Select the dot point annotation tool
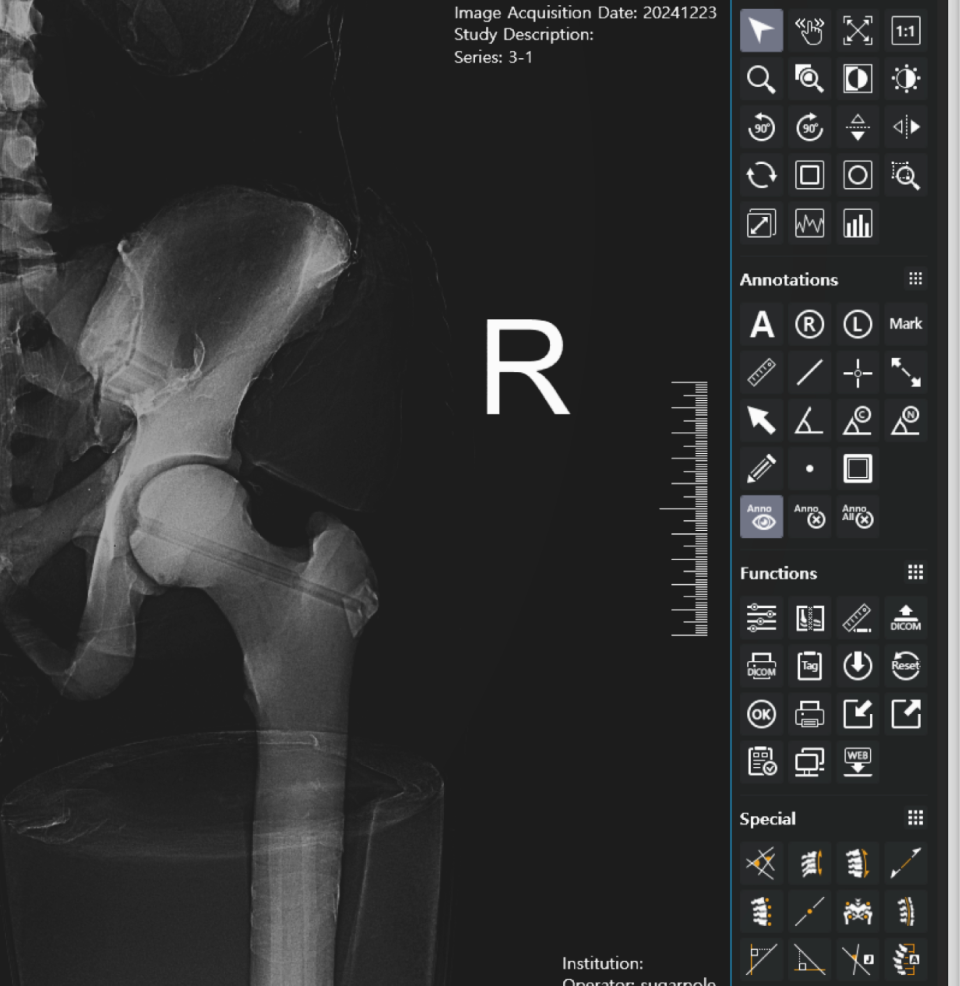960x986 pixels. [x=810, y=469]
